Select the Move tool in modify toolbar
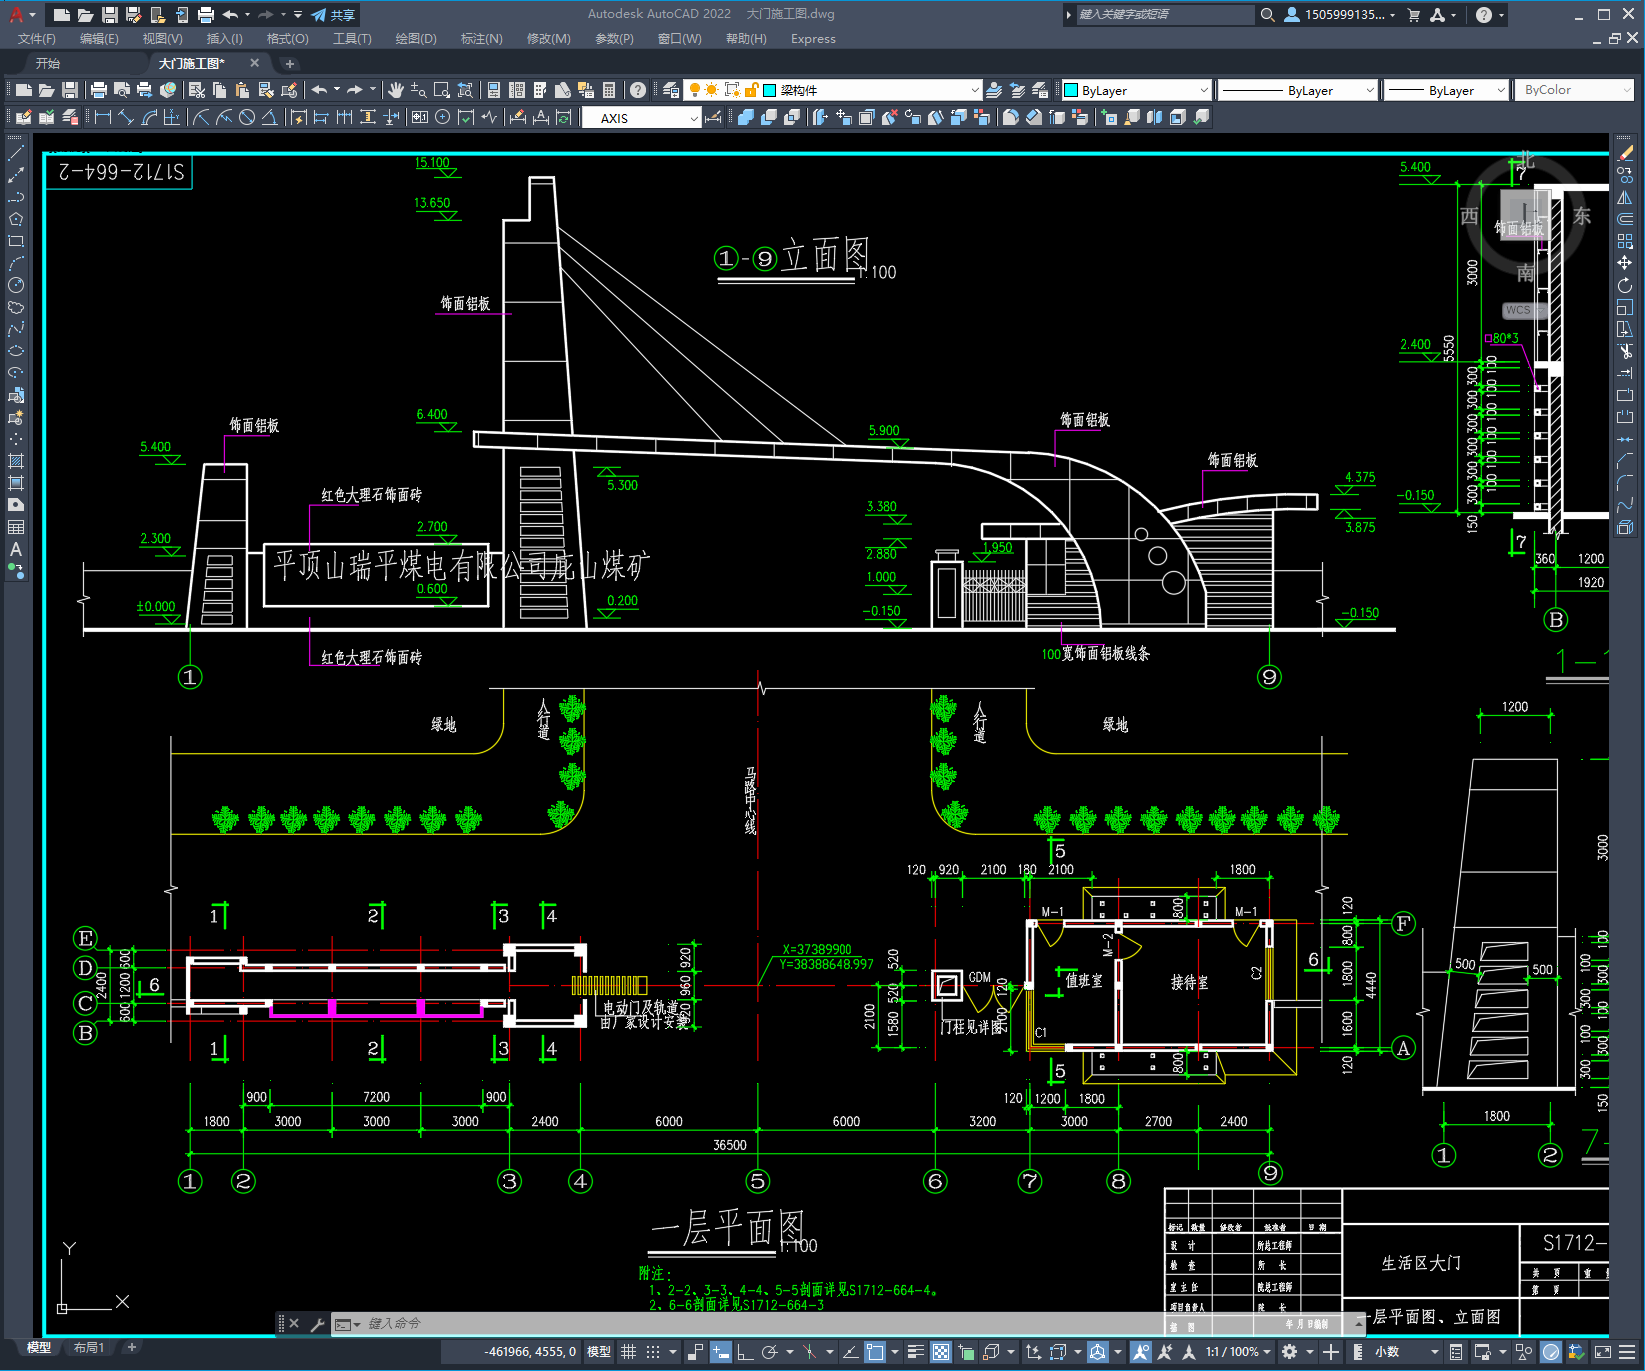This screenshot has width=1645, height=1371. (x=1625, y=263)
